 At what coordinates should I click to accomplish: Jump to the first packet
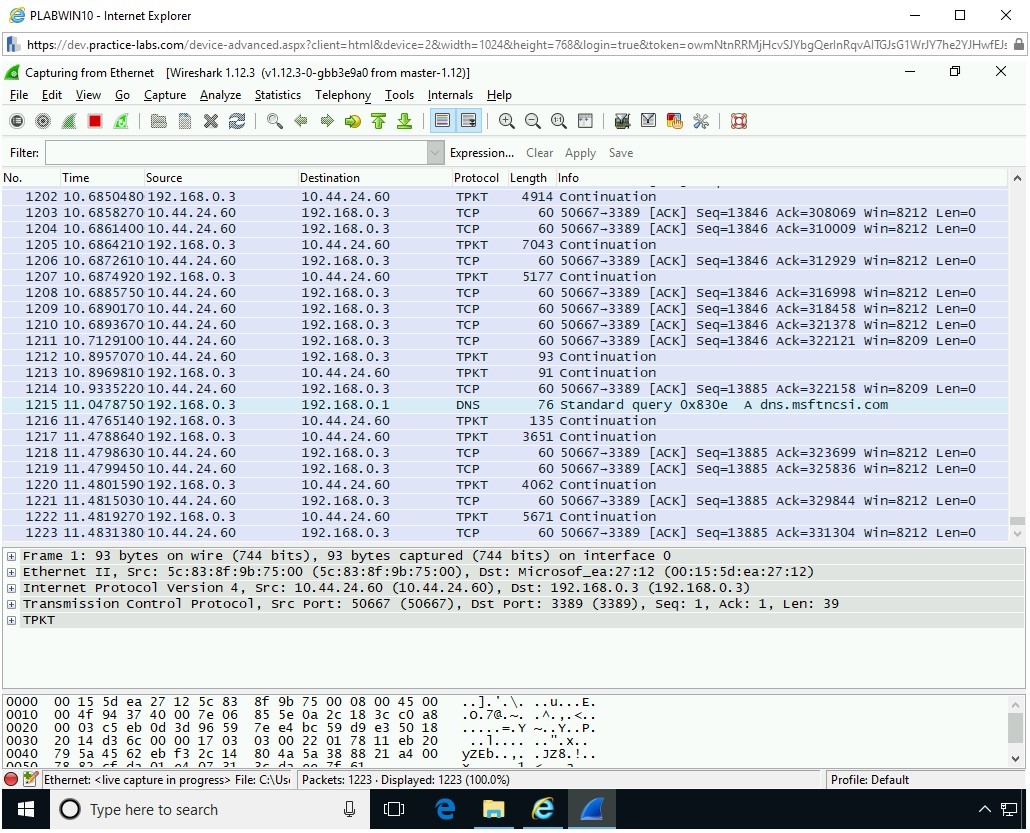(378, 121)
